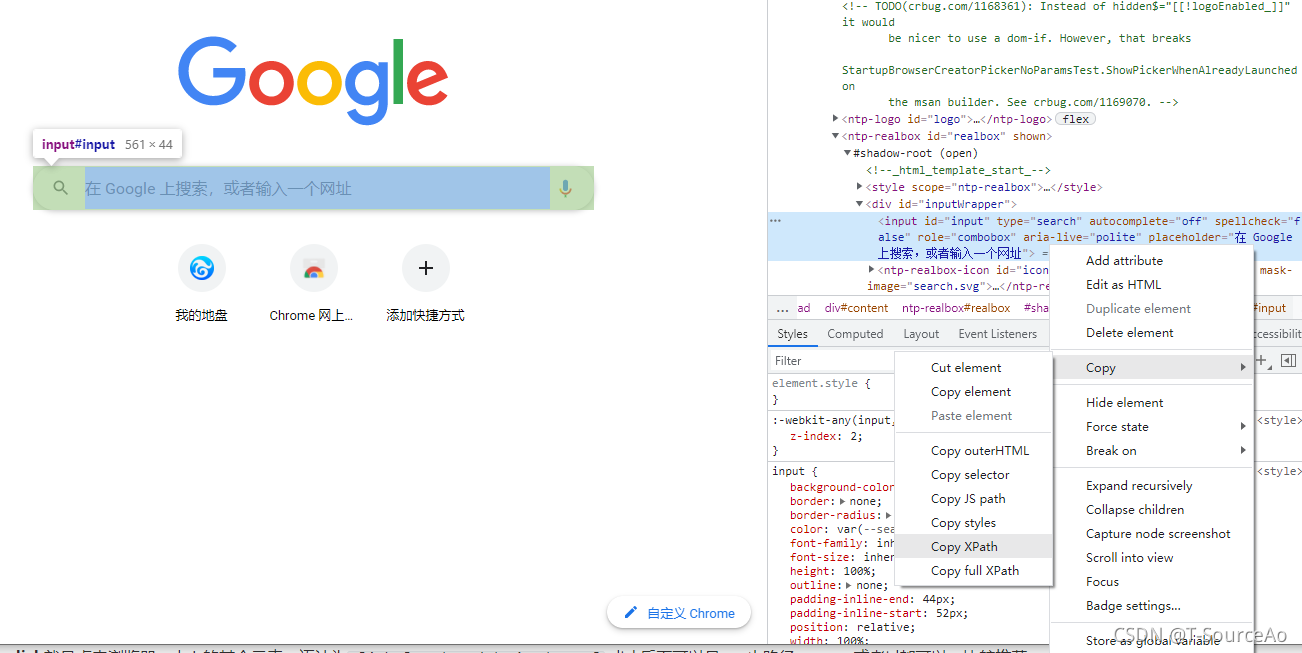The height and width of the screenshot is (653, 1302).
Task: Open the Break on submenu
Action: (x=1152, y=450)
